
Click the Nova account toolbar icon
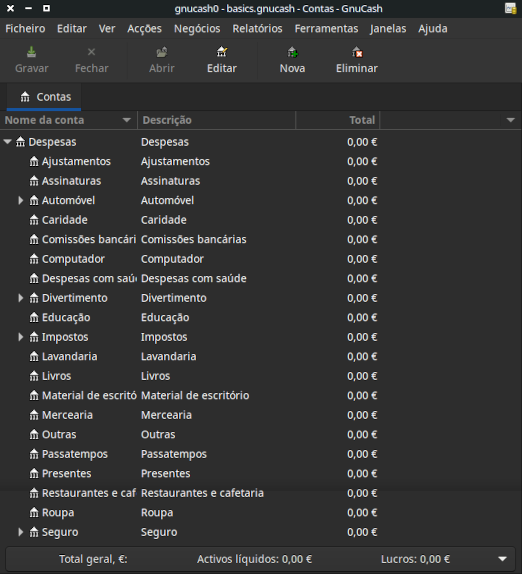(x=292, y=52)
